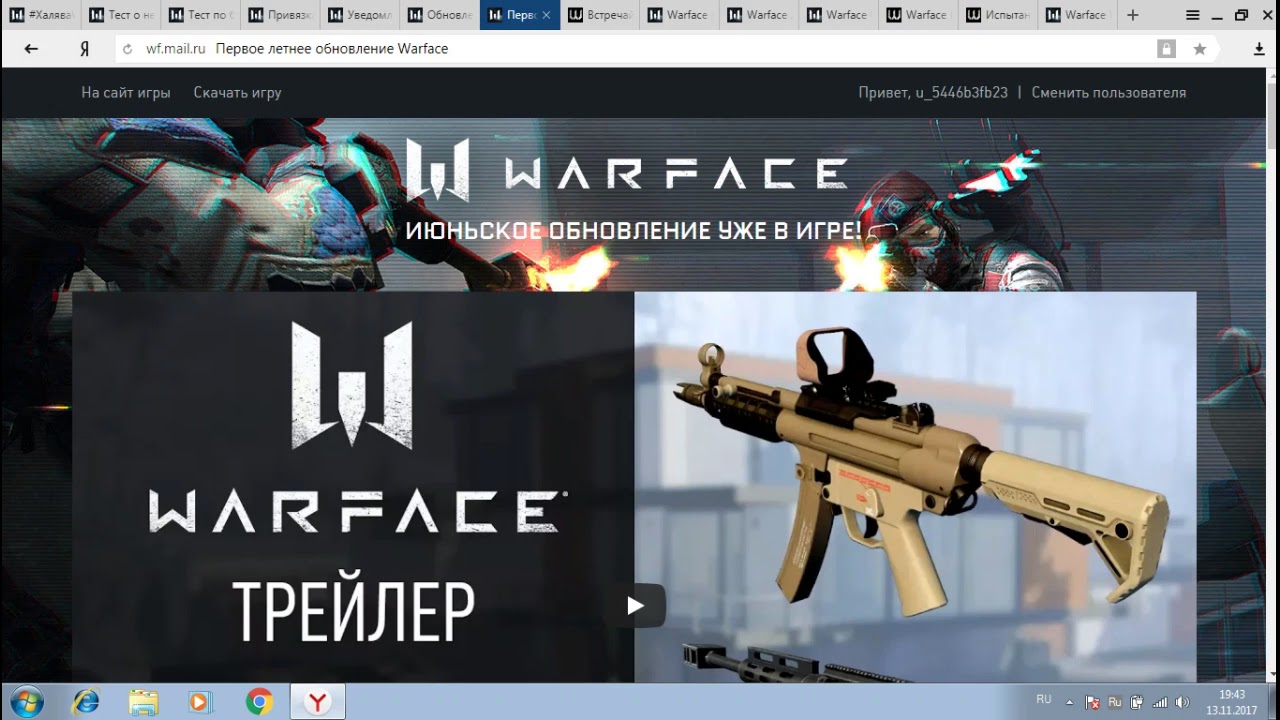The height and width of the screenshot is (720, 1280).
Task: Open the Windows Start menu
Action: pos(27,702)
